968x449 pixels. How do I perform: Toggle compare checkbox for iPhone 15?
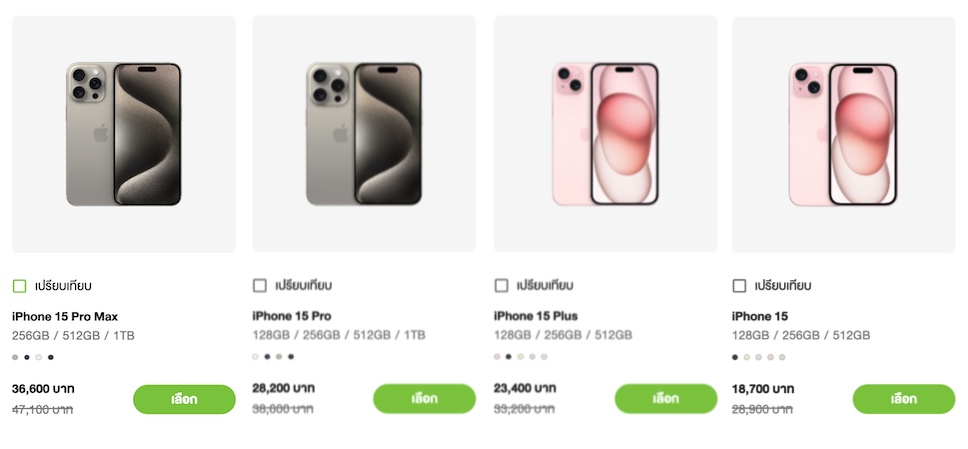[740, 286]
